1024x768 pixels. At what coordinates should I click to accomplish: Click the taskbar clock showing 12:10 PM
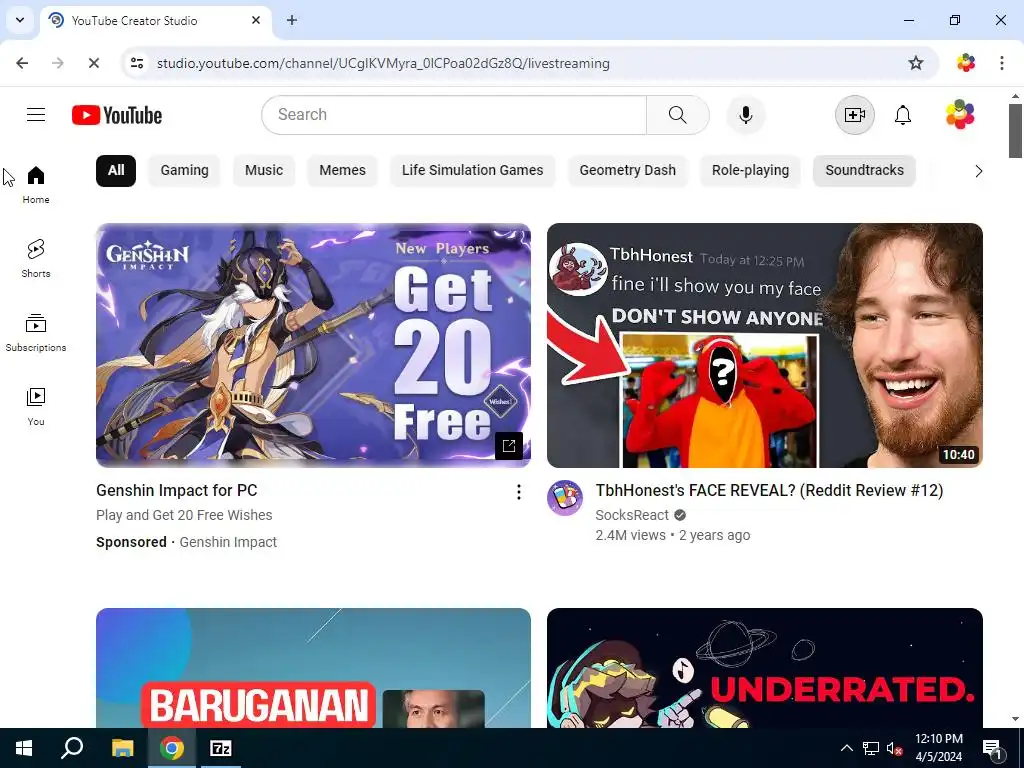pos(939,748)
